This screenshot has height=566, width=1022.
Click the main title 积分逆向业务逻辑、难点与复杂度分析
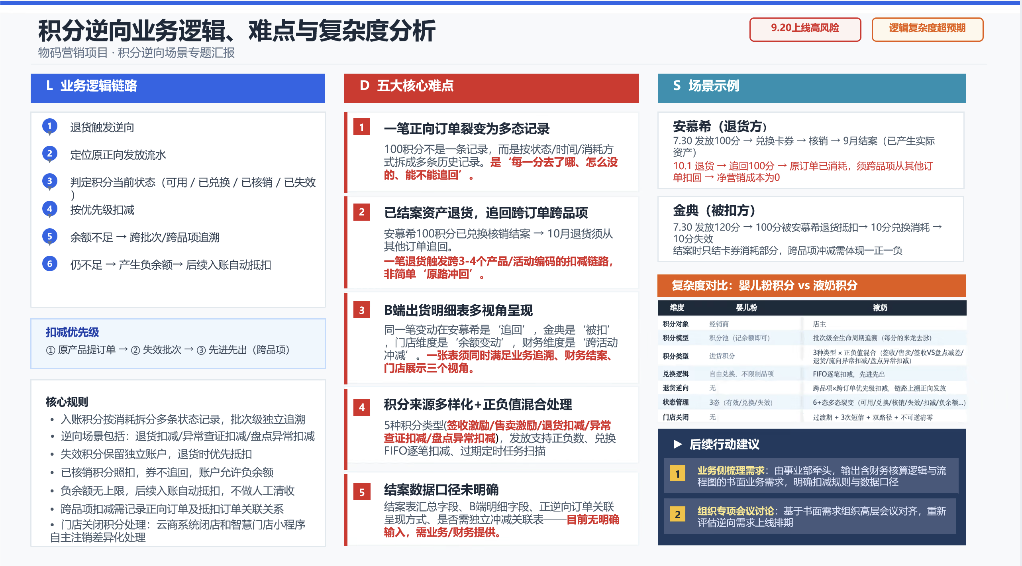(x=237, y=30)
